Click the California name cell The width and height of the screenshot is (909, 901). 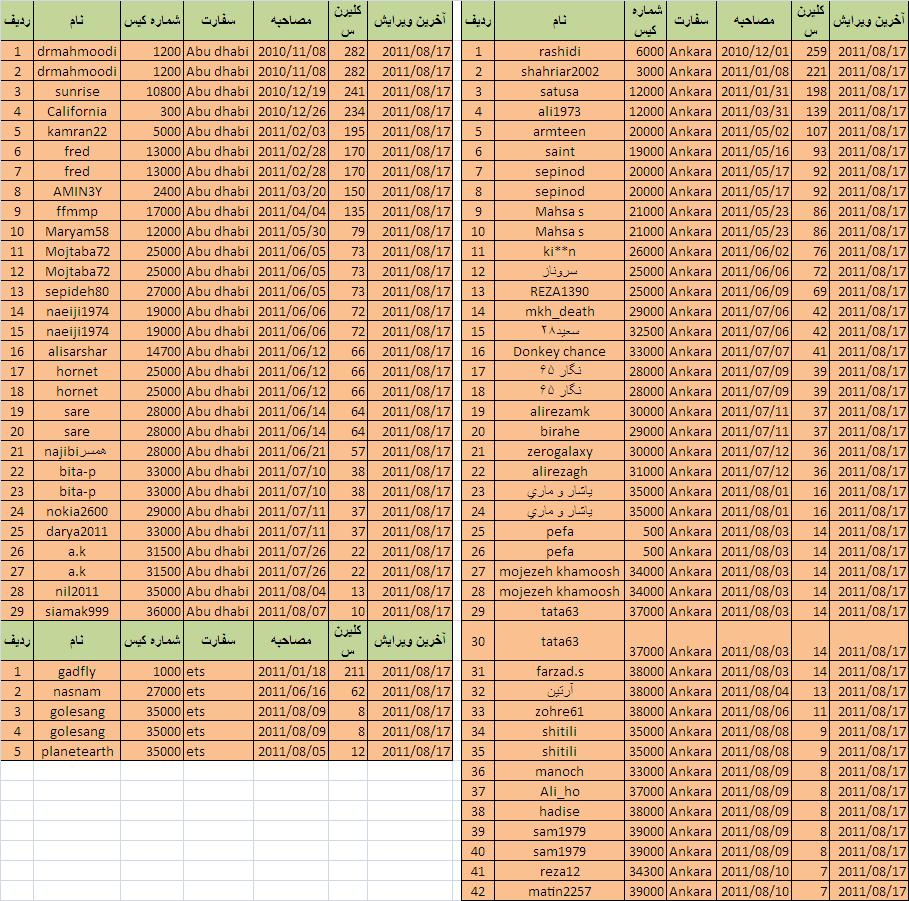[x=76, y=111]
